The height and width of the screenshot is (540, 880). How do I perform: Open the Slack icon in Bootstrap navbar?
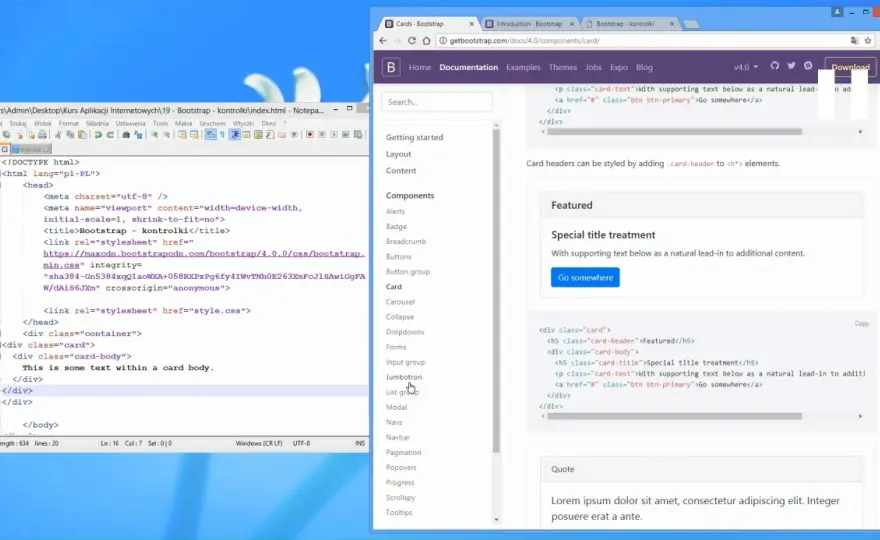(808, 66)
